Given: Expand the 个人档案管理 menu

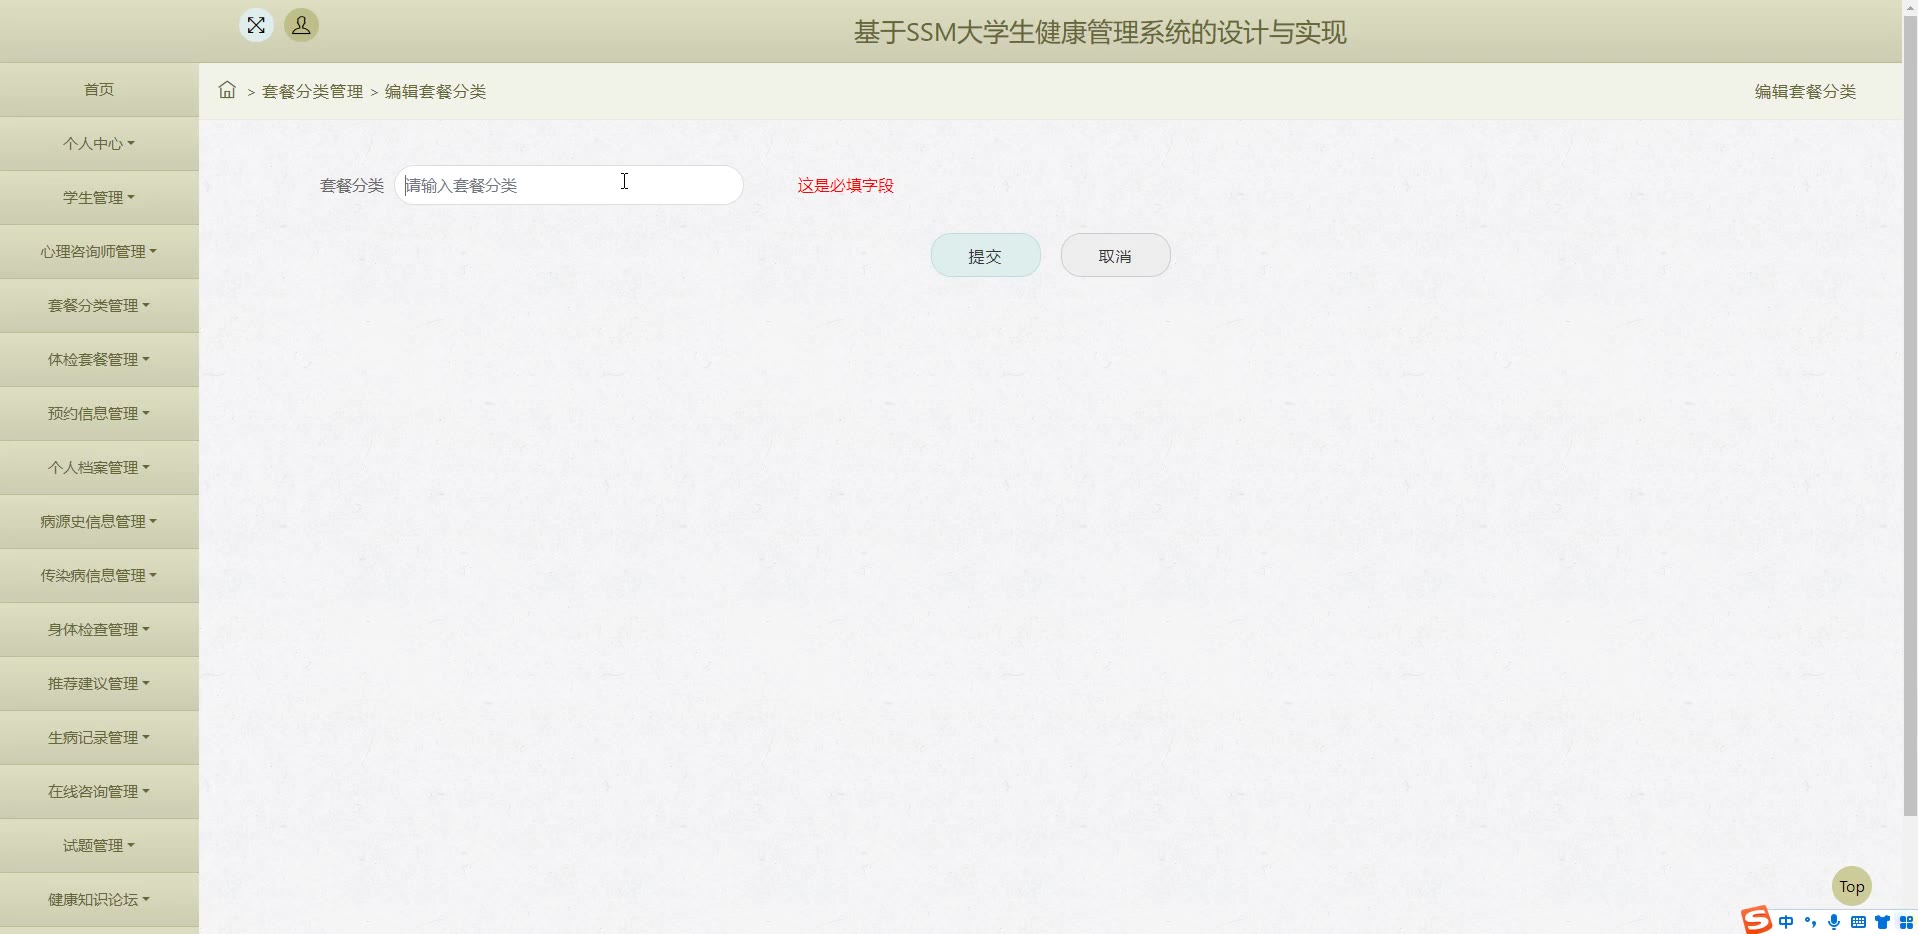Looking at the screenshot, I should [x=99, y=468].
